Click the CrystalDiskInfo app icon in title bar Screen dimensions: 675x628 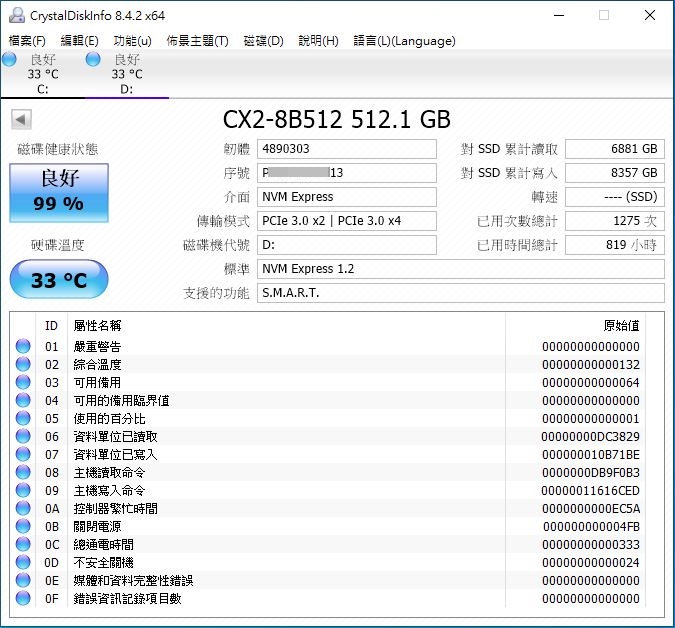click(x=14, y=15)
